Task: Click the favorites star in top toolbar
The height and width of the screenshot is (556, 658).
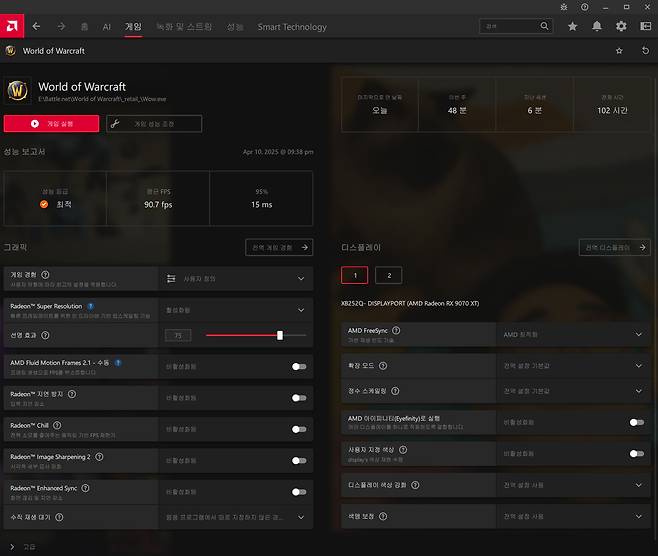Action: (573, 26)
